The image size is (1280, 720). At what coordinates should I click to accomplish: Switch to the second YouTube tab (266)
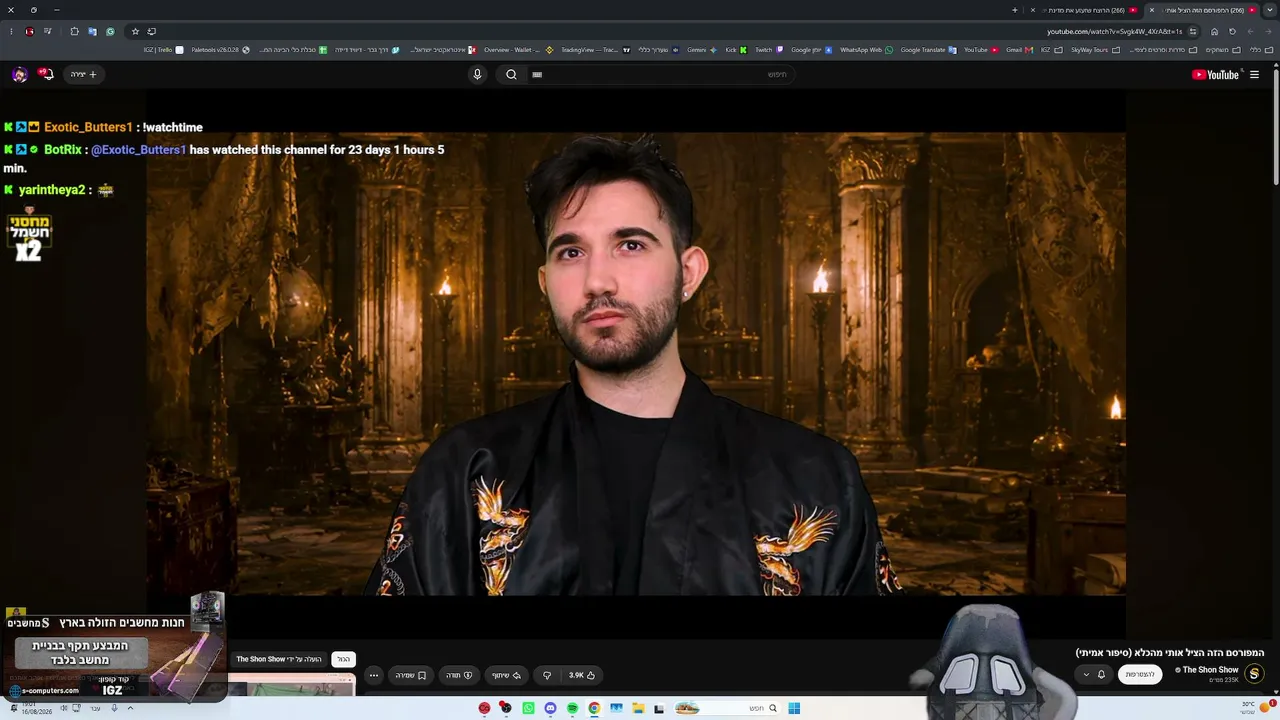tap(1085, 10)
